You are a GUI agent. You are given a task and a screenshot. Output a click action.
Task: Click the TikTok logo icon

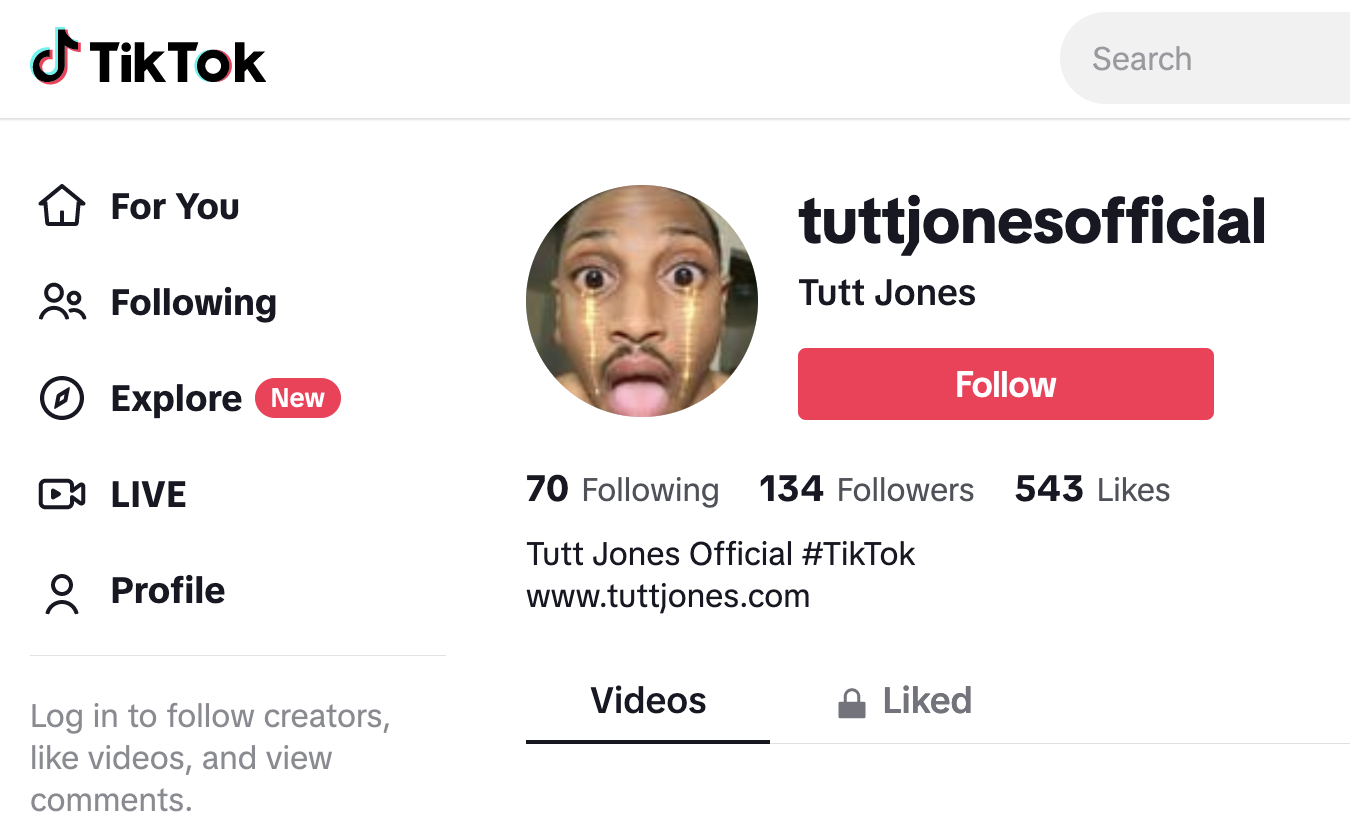pyautogui.click(x=55, y=58)
